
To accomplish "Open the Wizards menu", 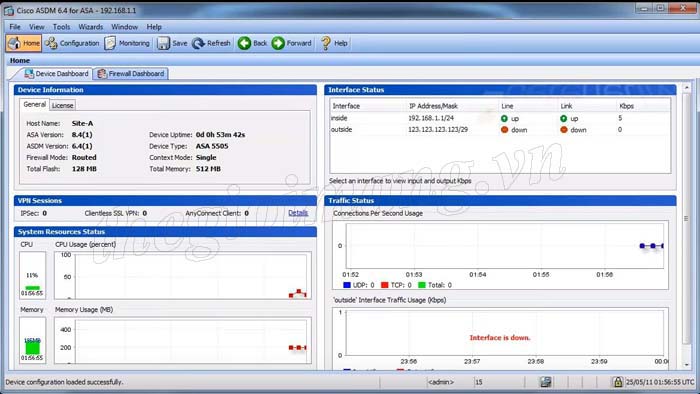I will click(x=91, y=27).
